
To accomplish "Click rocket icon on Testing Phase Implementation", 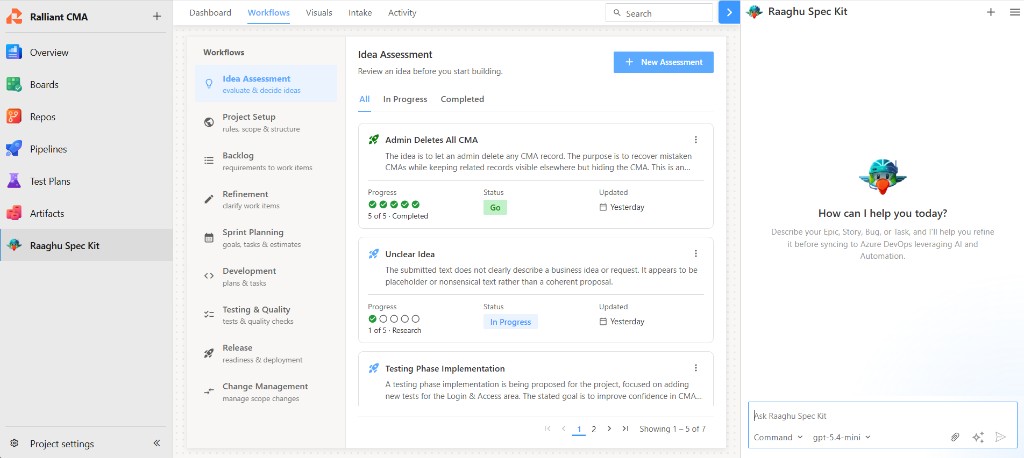I will [x=374, y=368].
